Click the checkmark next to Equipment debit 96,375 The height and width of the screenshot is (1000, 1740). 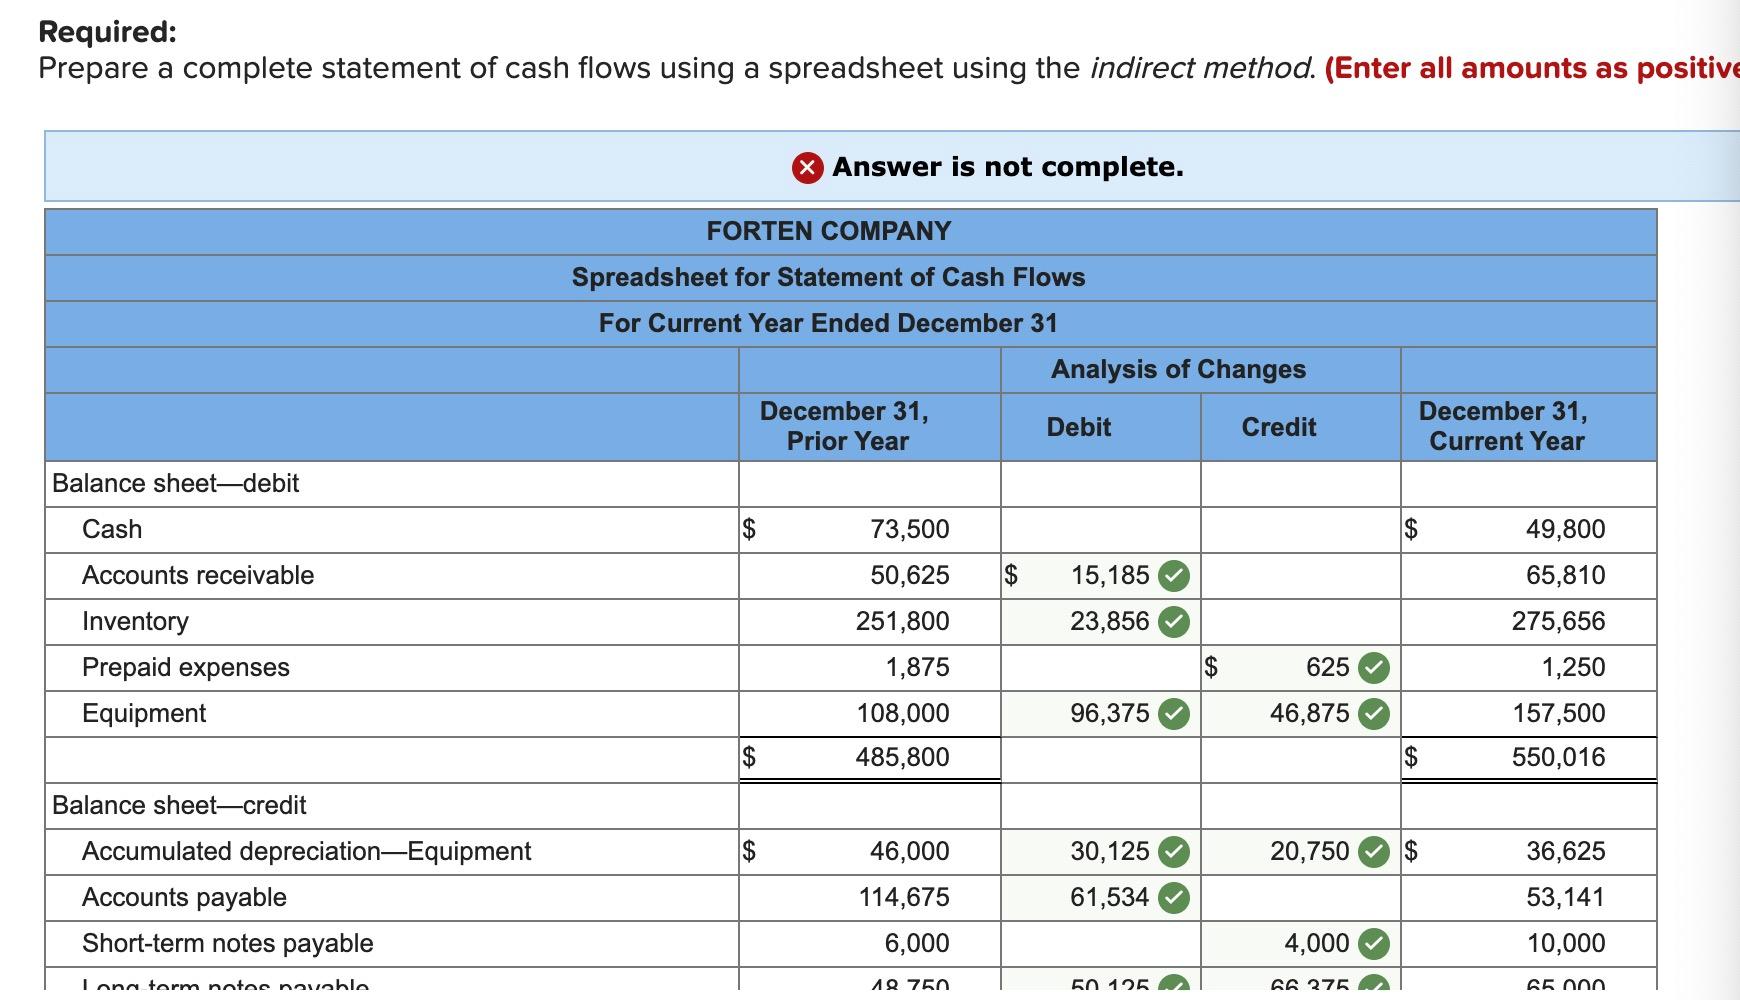tap(1172, 713)
